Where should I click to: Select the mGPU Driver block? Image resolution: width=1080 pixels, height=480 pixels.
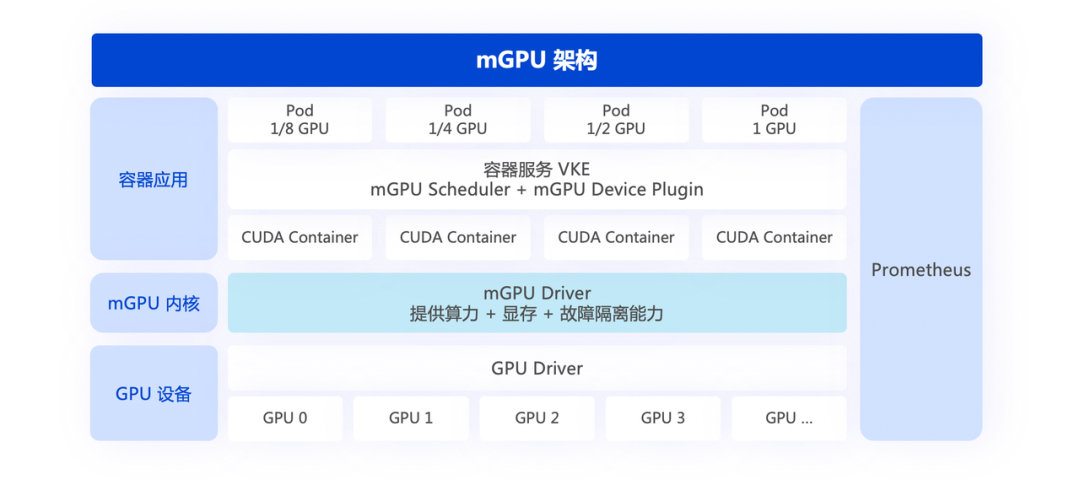[537, 303]
